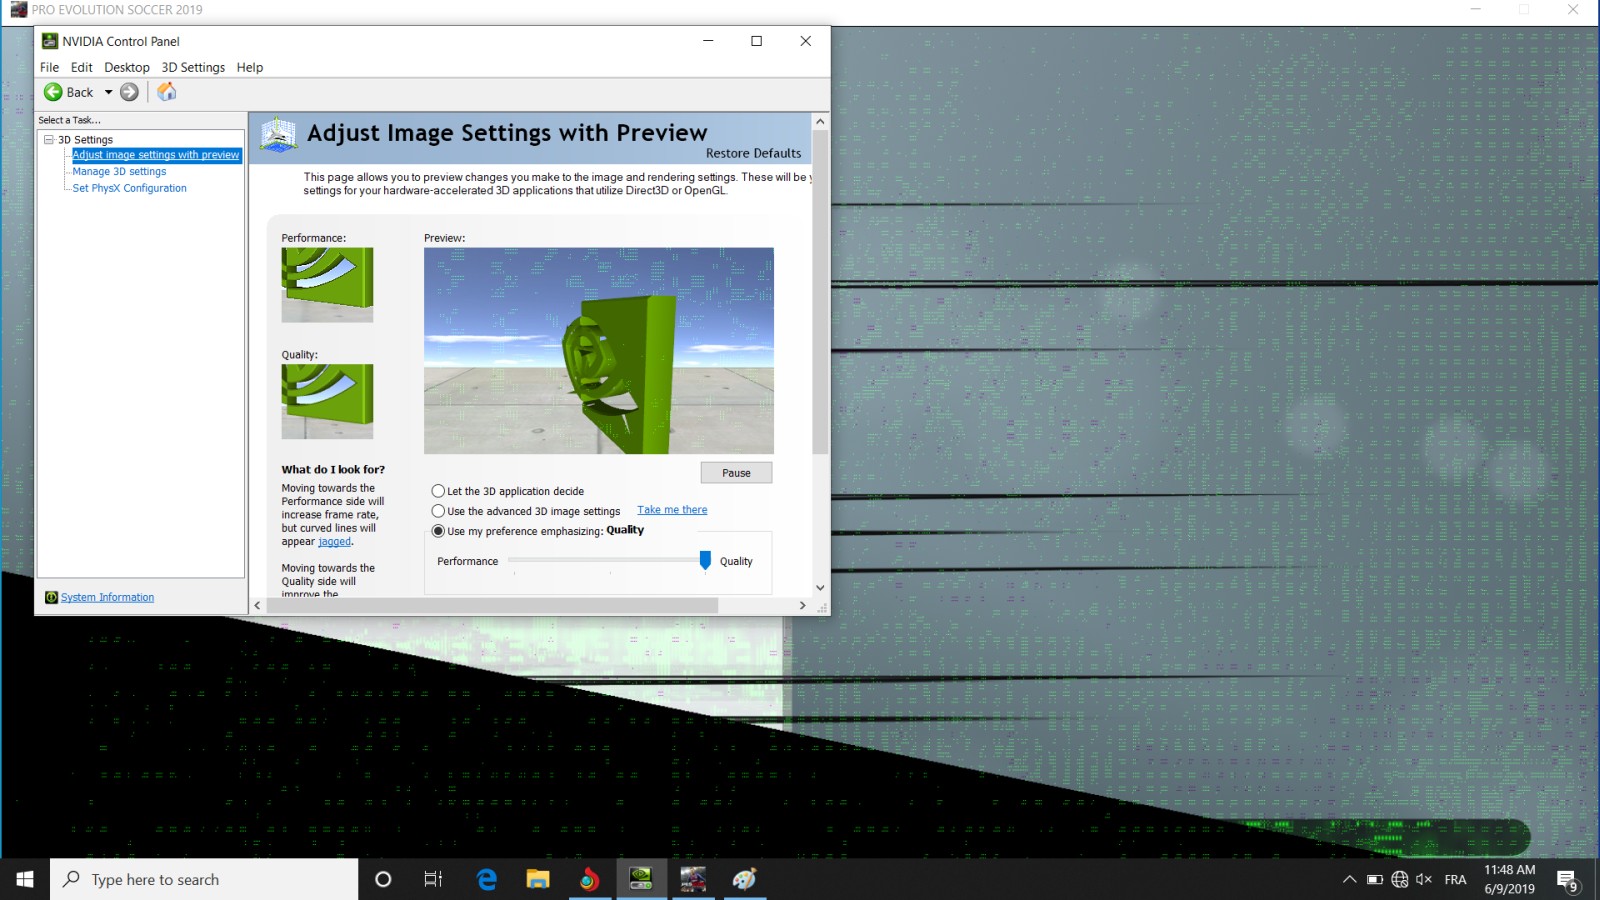Open the Cortana circle icon
Viewport: 1600px width, 900px height.
coord(382,879)
